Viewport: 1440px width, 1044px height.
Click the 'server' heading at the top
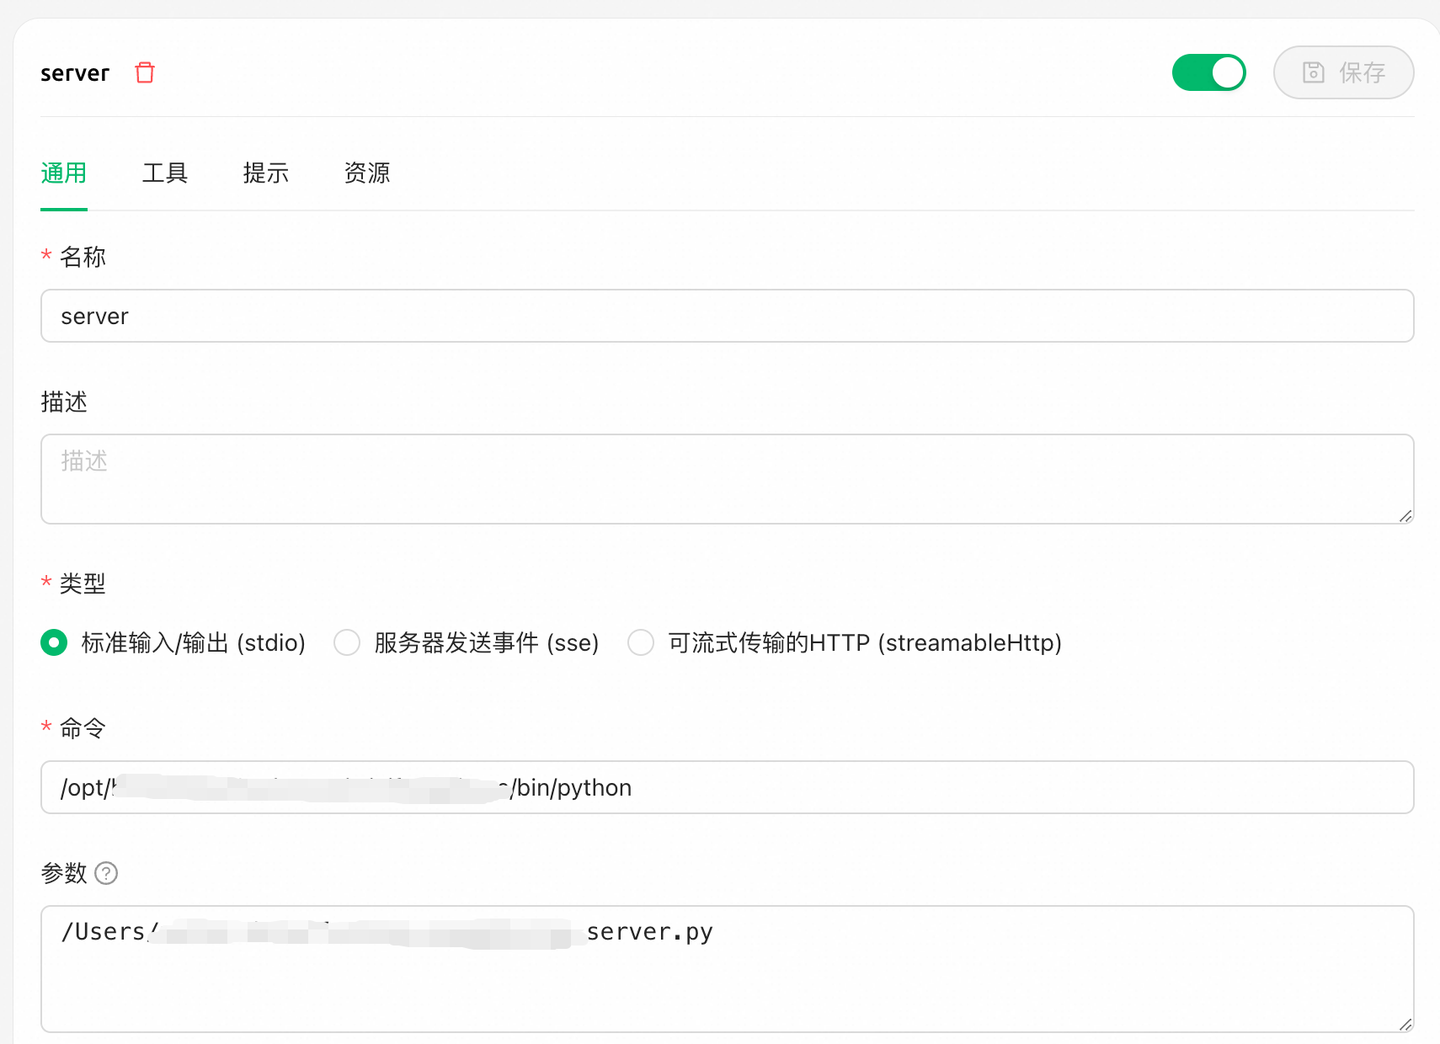tap(75, 72)
